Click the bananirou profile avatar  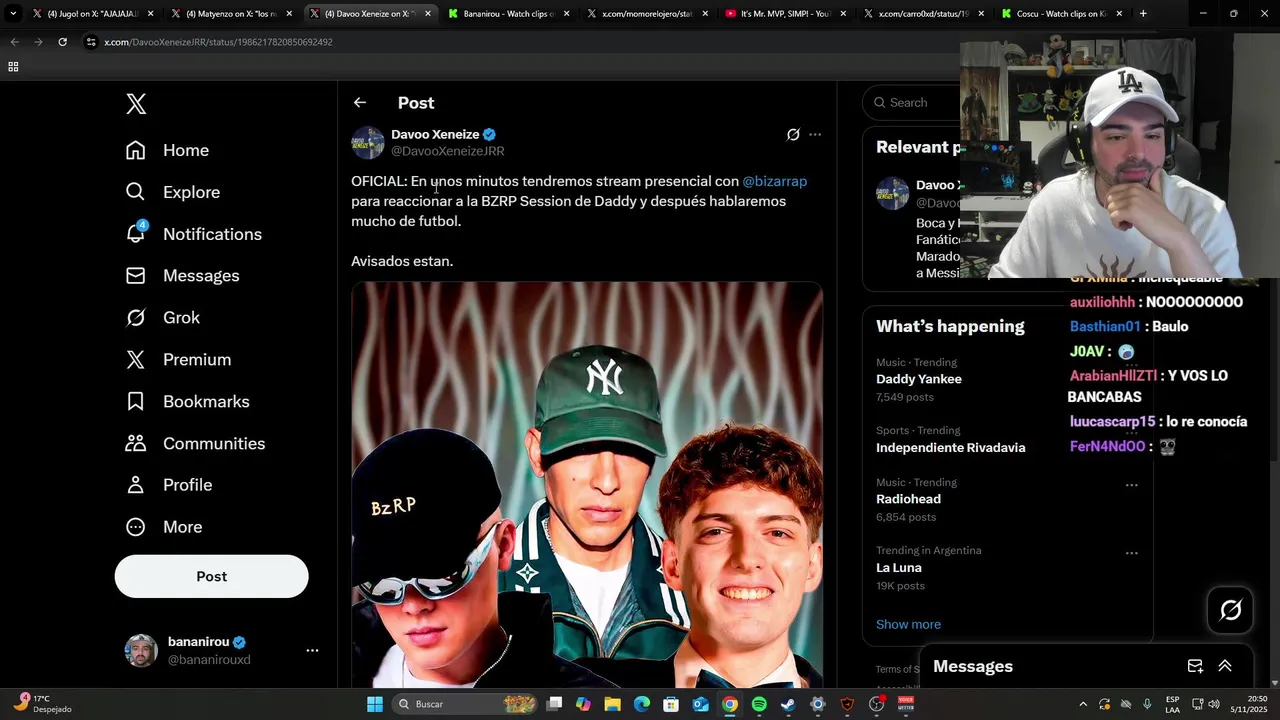pyautogui.click(x=141, y=650)
